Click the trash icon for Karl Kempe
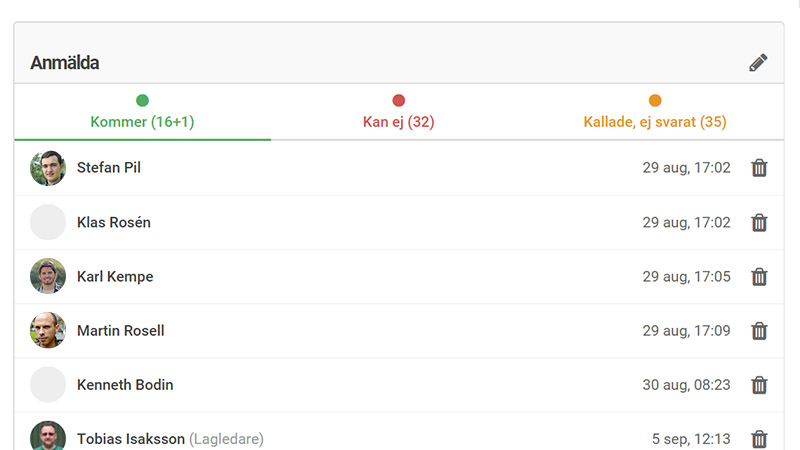 click(x=759, y=277)
